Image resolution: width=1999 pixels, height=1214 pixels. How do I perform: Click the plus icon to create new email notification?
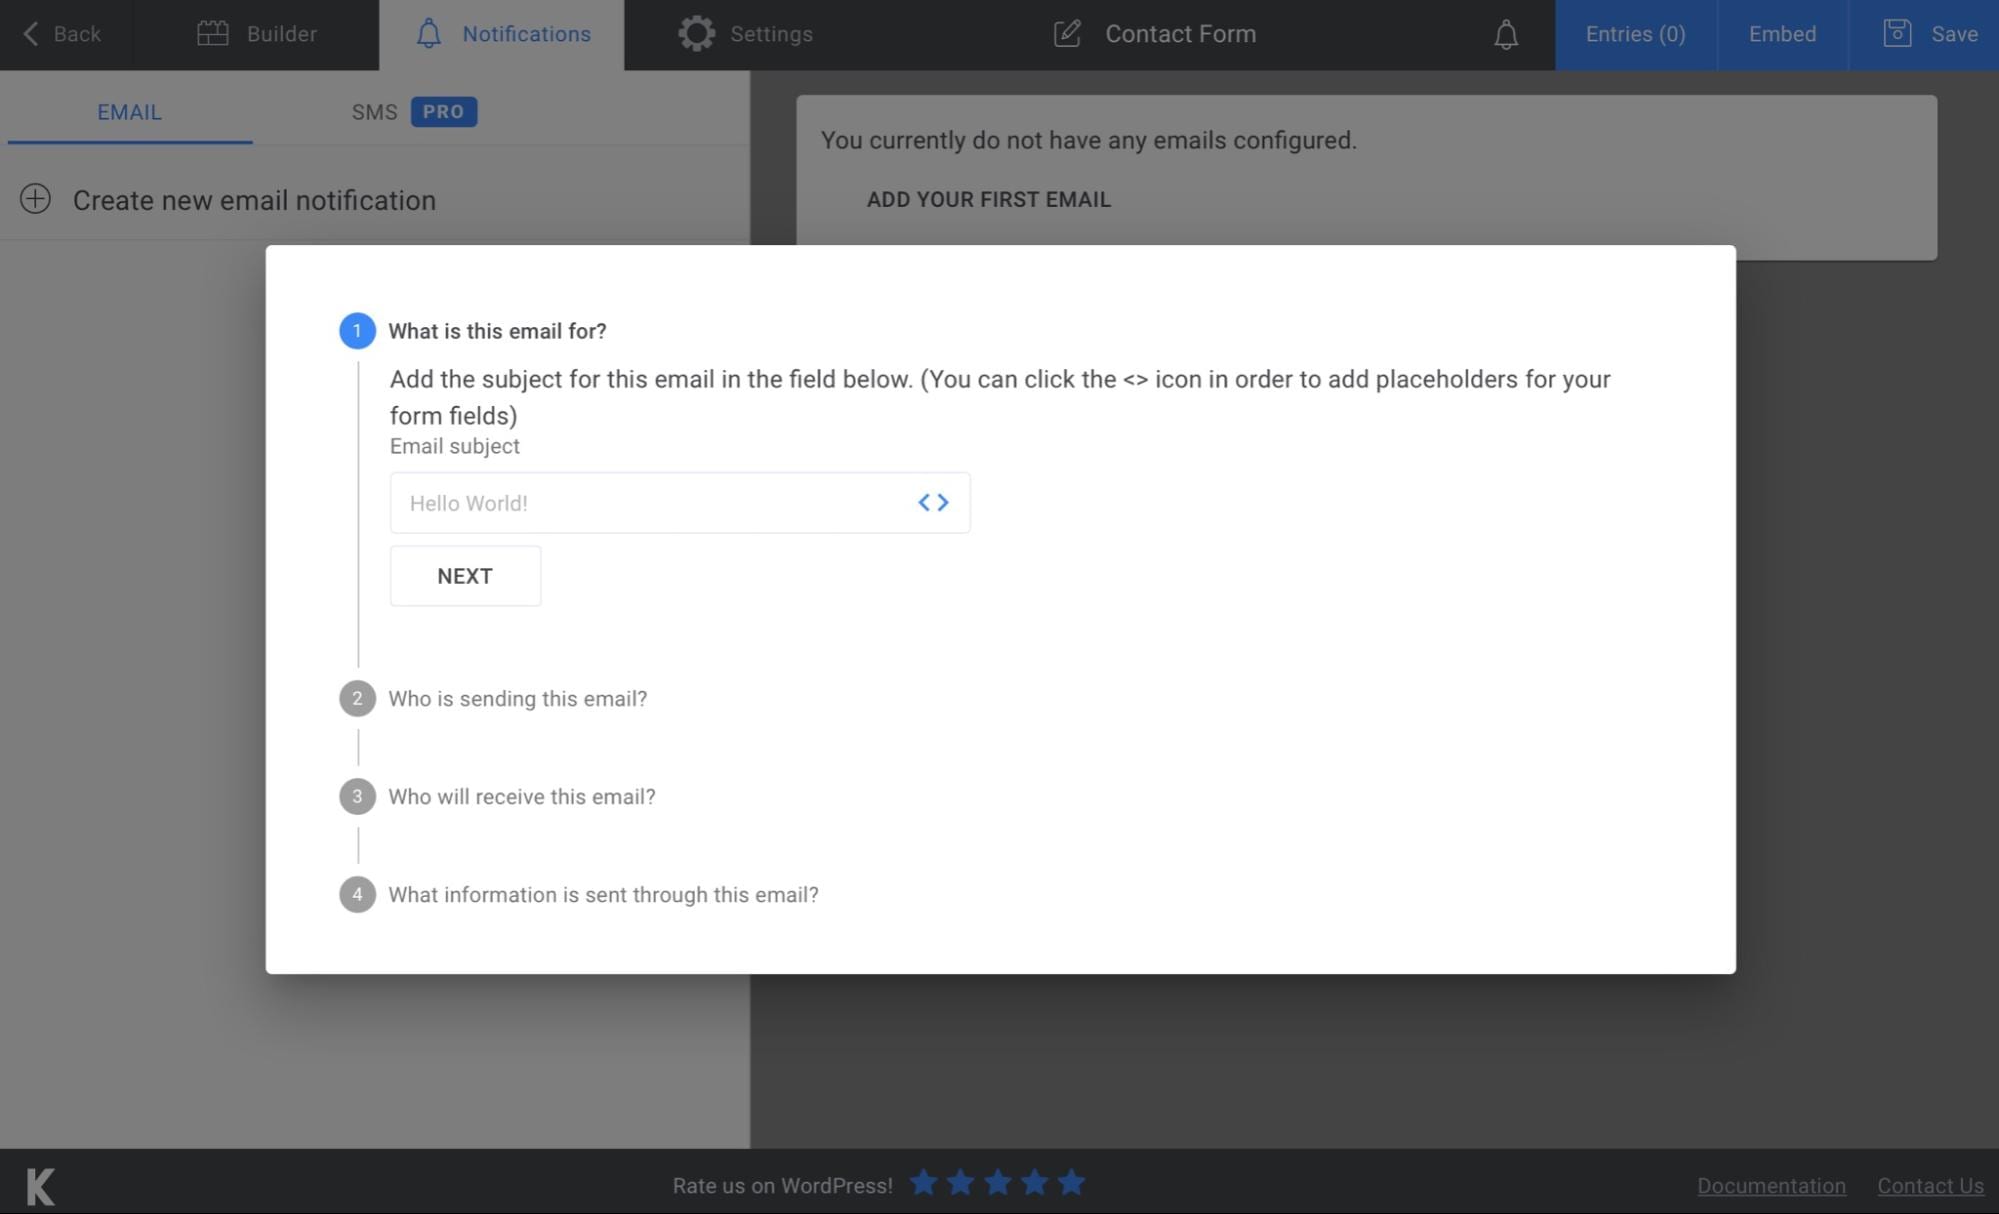pos(37,199)
